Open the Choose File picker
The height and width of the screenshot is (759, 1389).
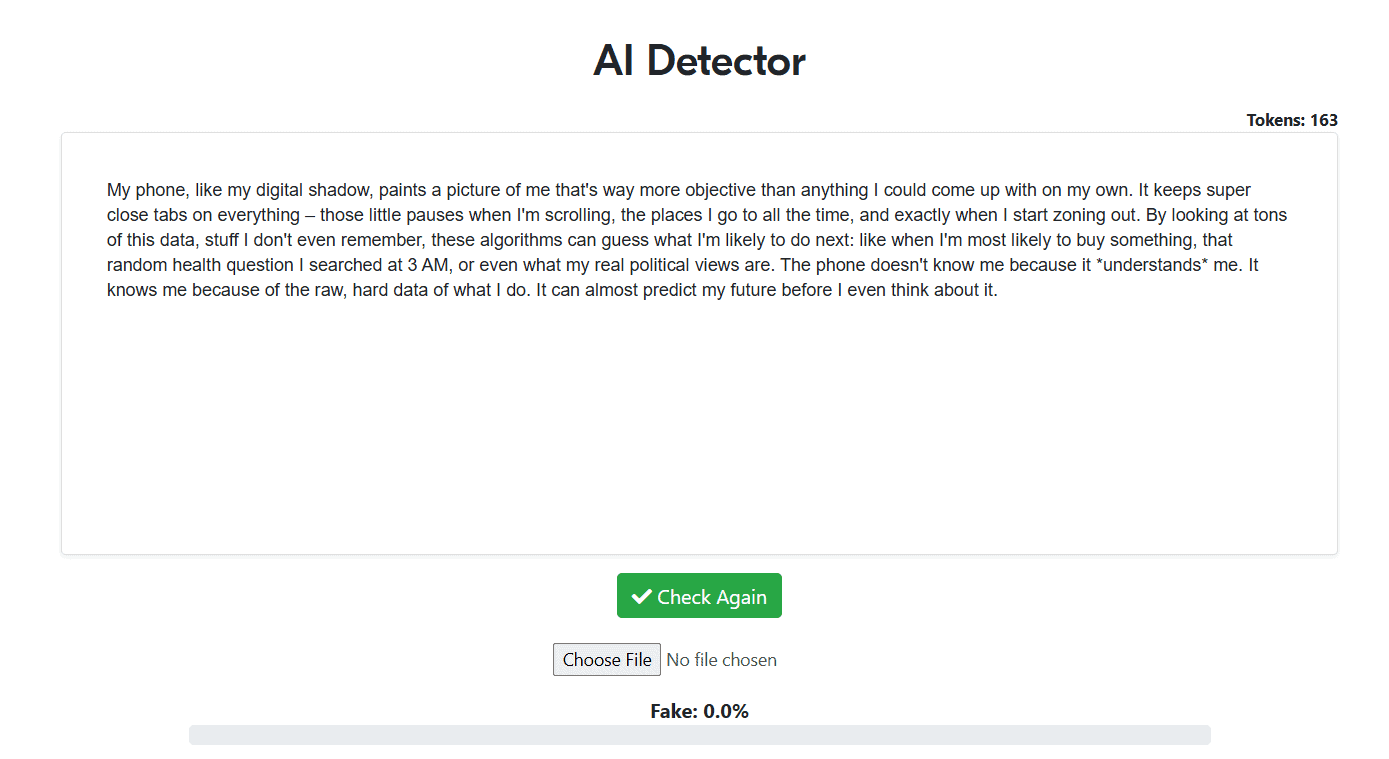click(x=607, y=660)
